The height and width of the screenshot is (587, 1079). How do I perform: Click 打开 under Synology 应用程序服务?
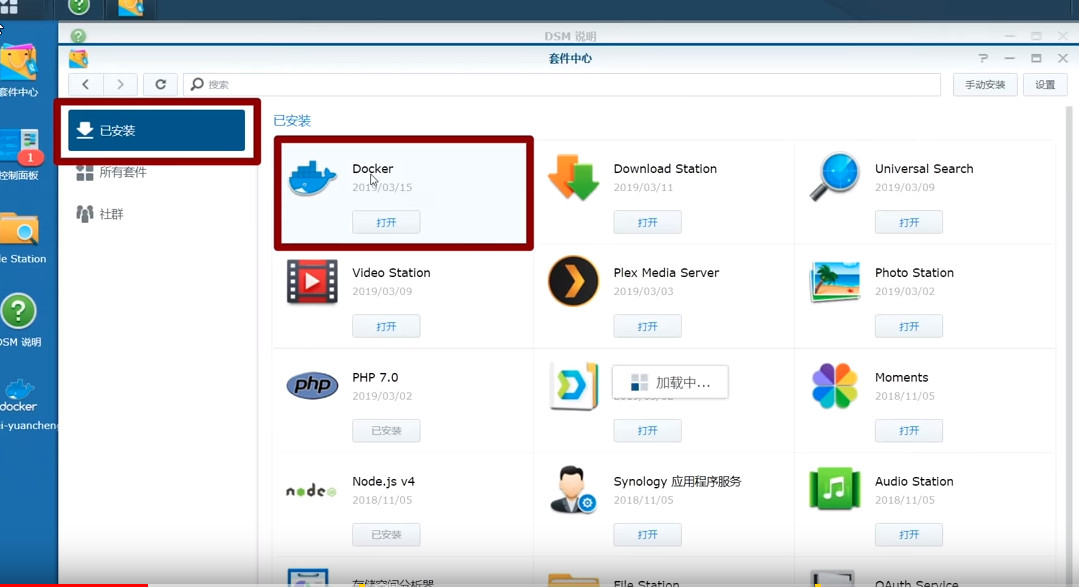pos(648,534)
